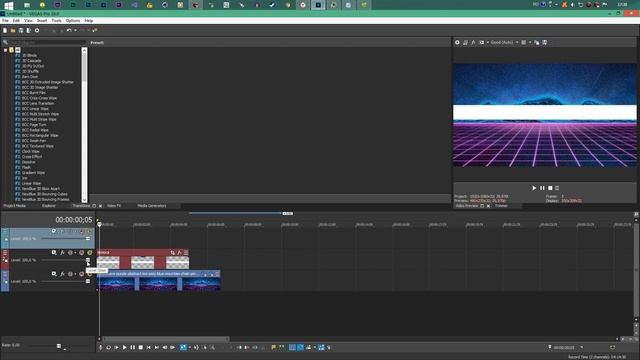
Task: Mute the red video track
Action: pos(82,253)
